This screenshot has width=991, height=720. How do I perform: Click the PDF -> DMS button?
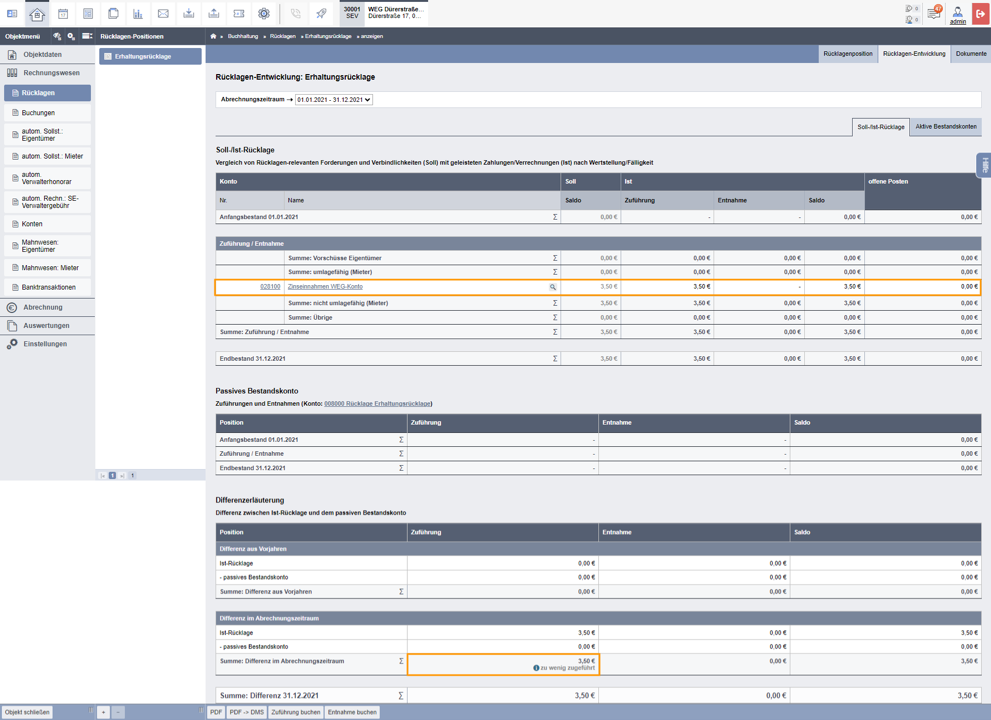(x=246, y=712)
